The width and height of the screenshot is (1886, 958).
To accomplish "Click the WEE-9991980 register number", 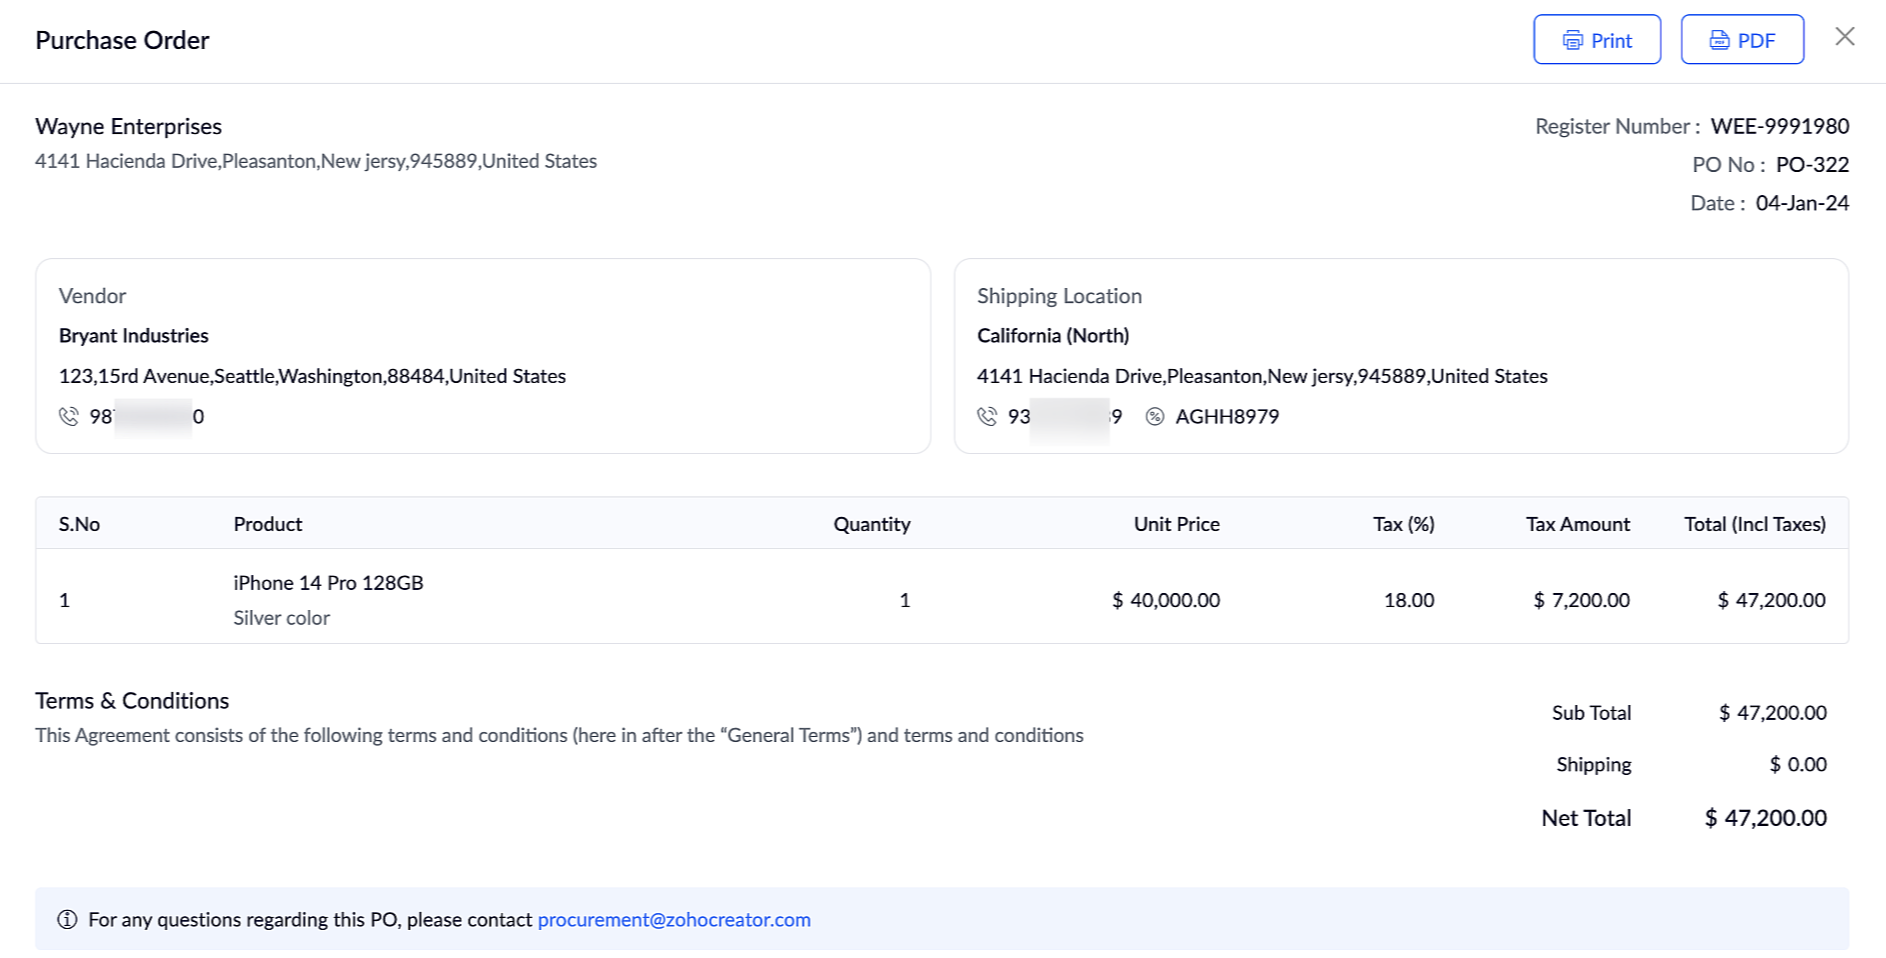I will click(1779, 126).
